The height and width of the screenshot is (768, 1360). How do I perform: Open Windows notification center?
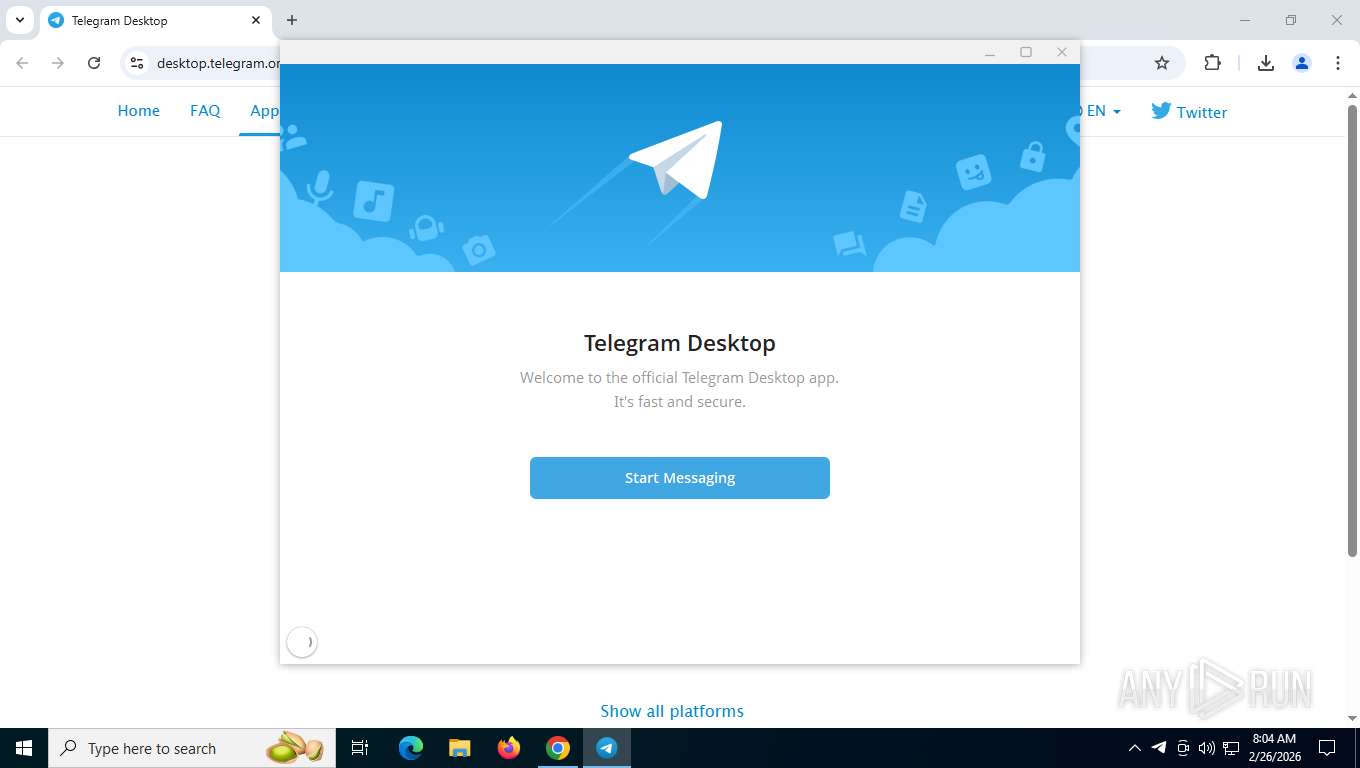coord(1327,748)
